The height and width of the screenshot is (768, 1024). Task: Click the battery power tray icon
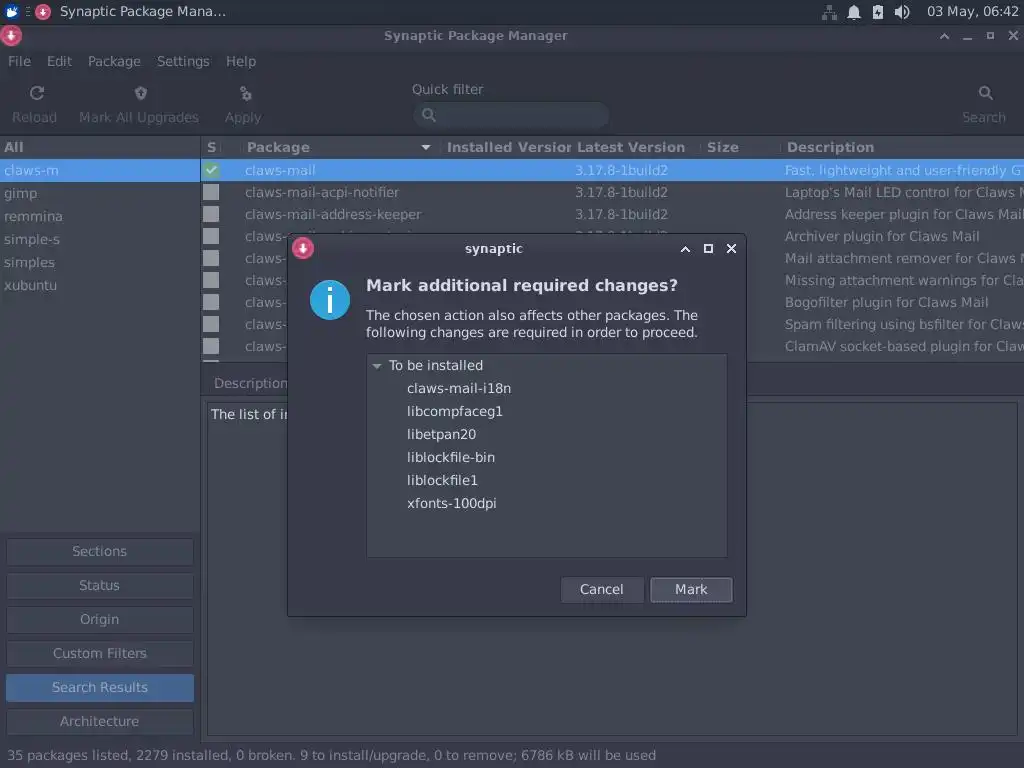click(x=878, y=12)
